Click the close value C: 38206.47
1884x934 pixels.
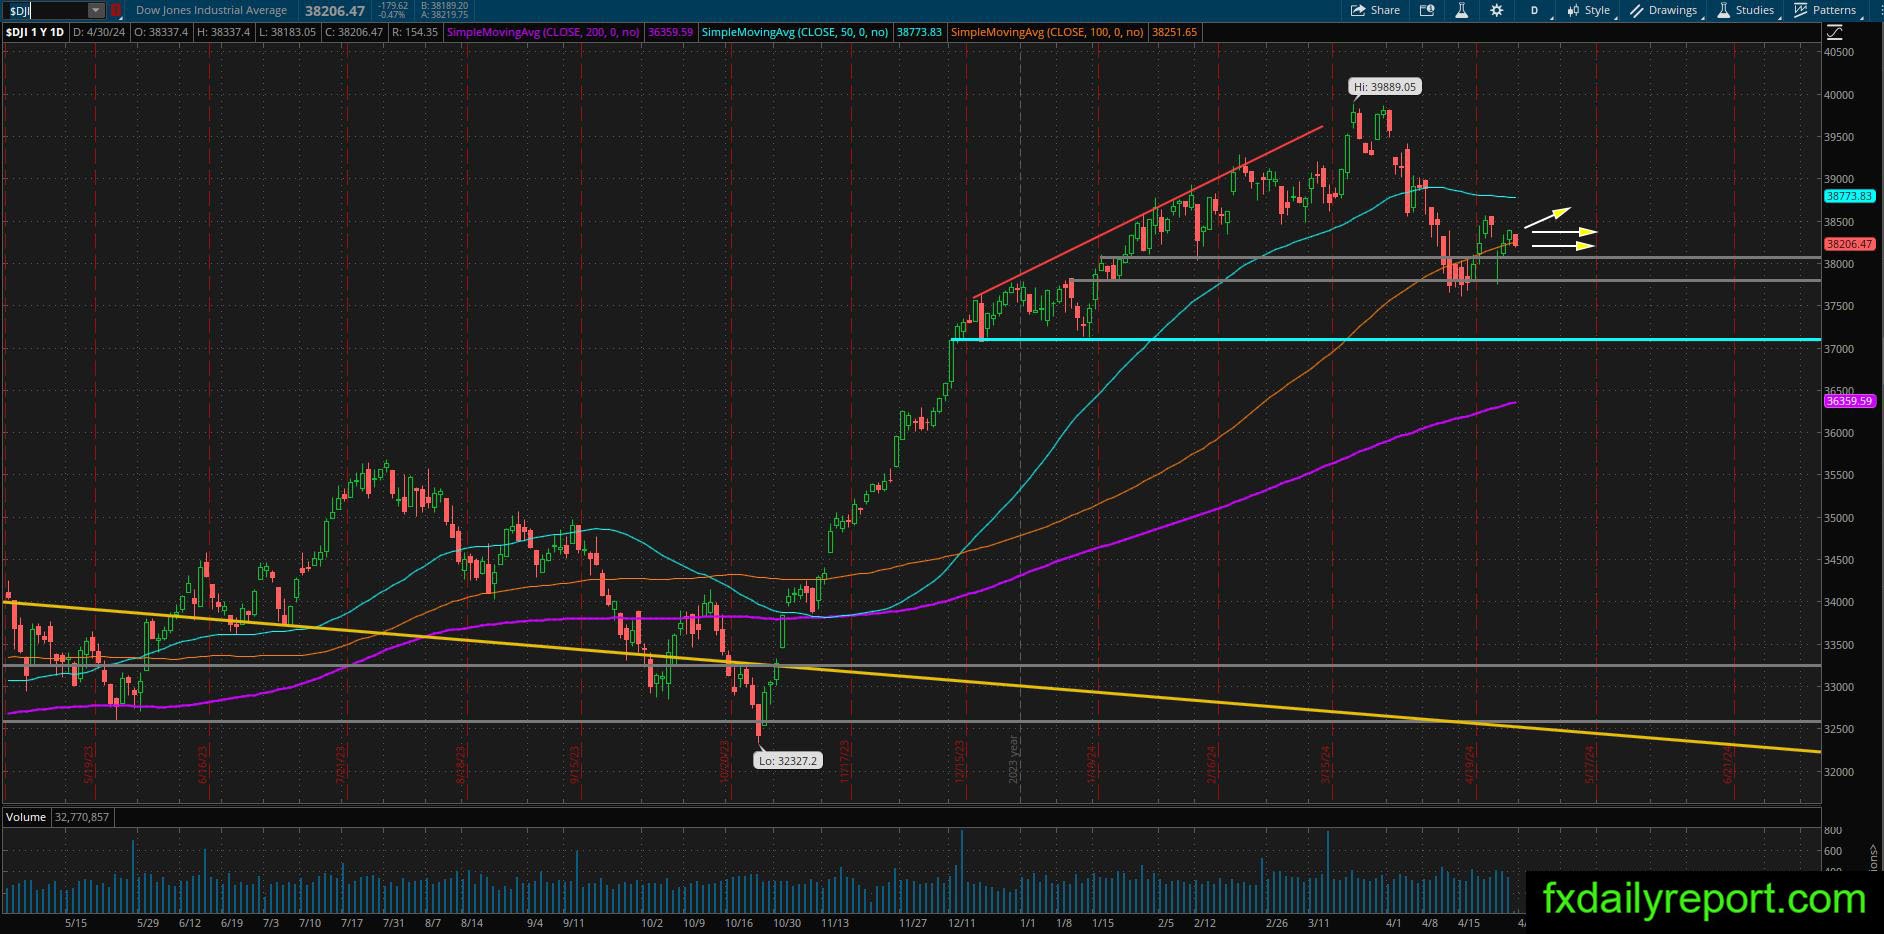(354, 32)
